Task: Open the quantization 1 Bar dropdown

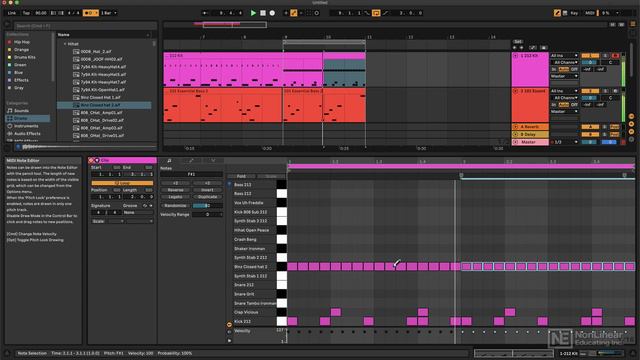Action: 109,13
